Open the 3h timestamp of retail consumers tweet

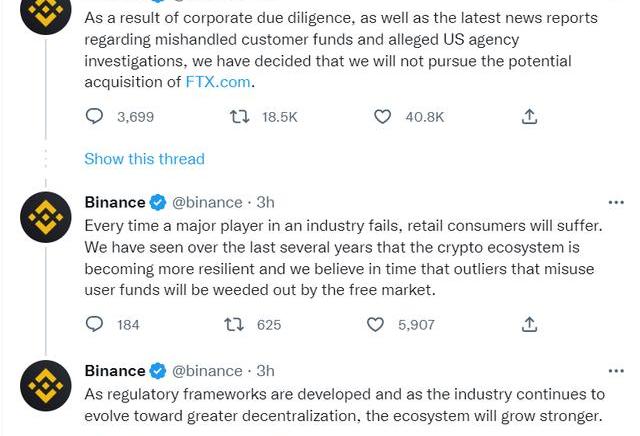click(x=265, y=203)
